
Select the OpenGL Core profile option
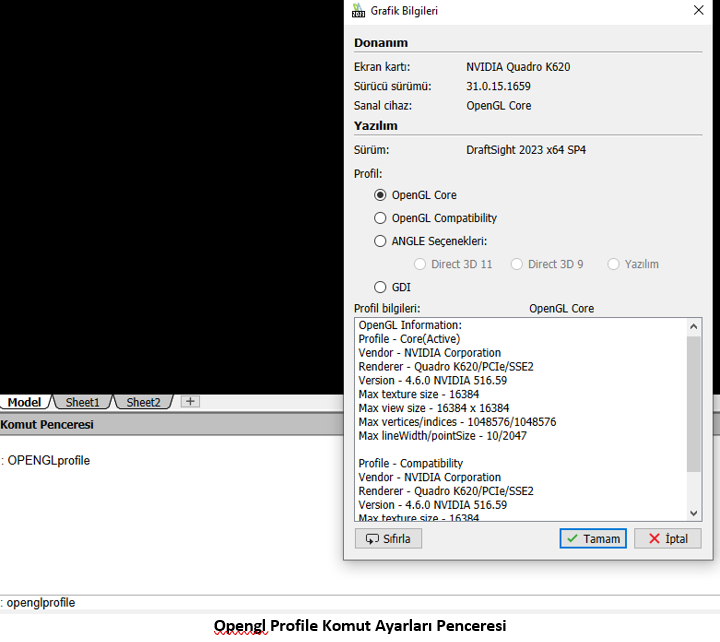point(380,195)
